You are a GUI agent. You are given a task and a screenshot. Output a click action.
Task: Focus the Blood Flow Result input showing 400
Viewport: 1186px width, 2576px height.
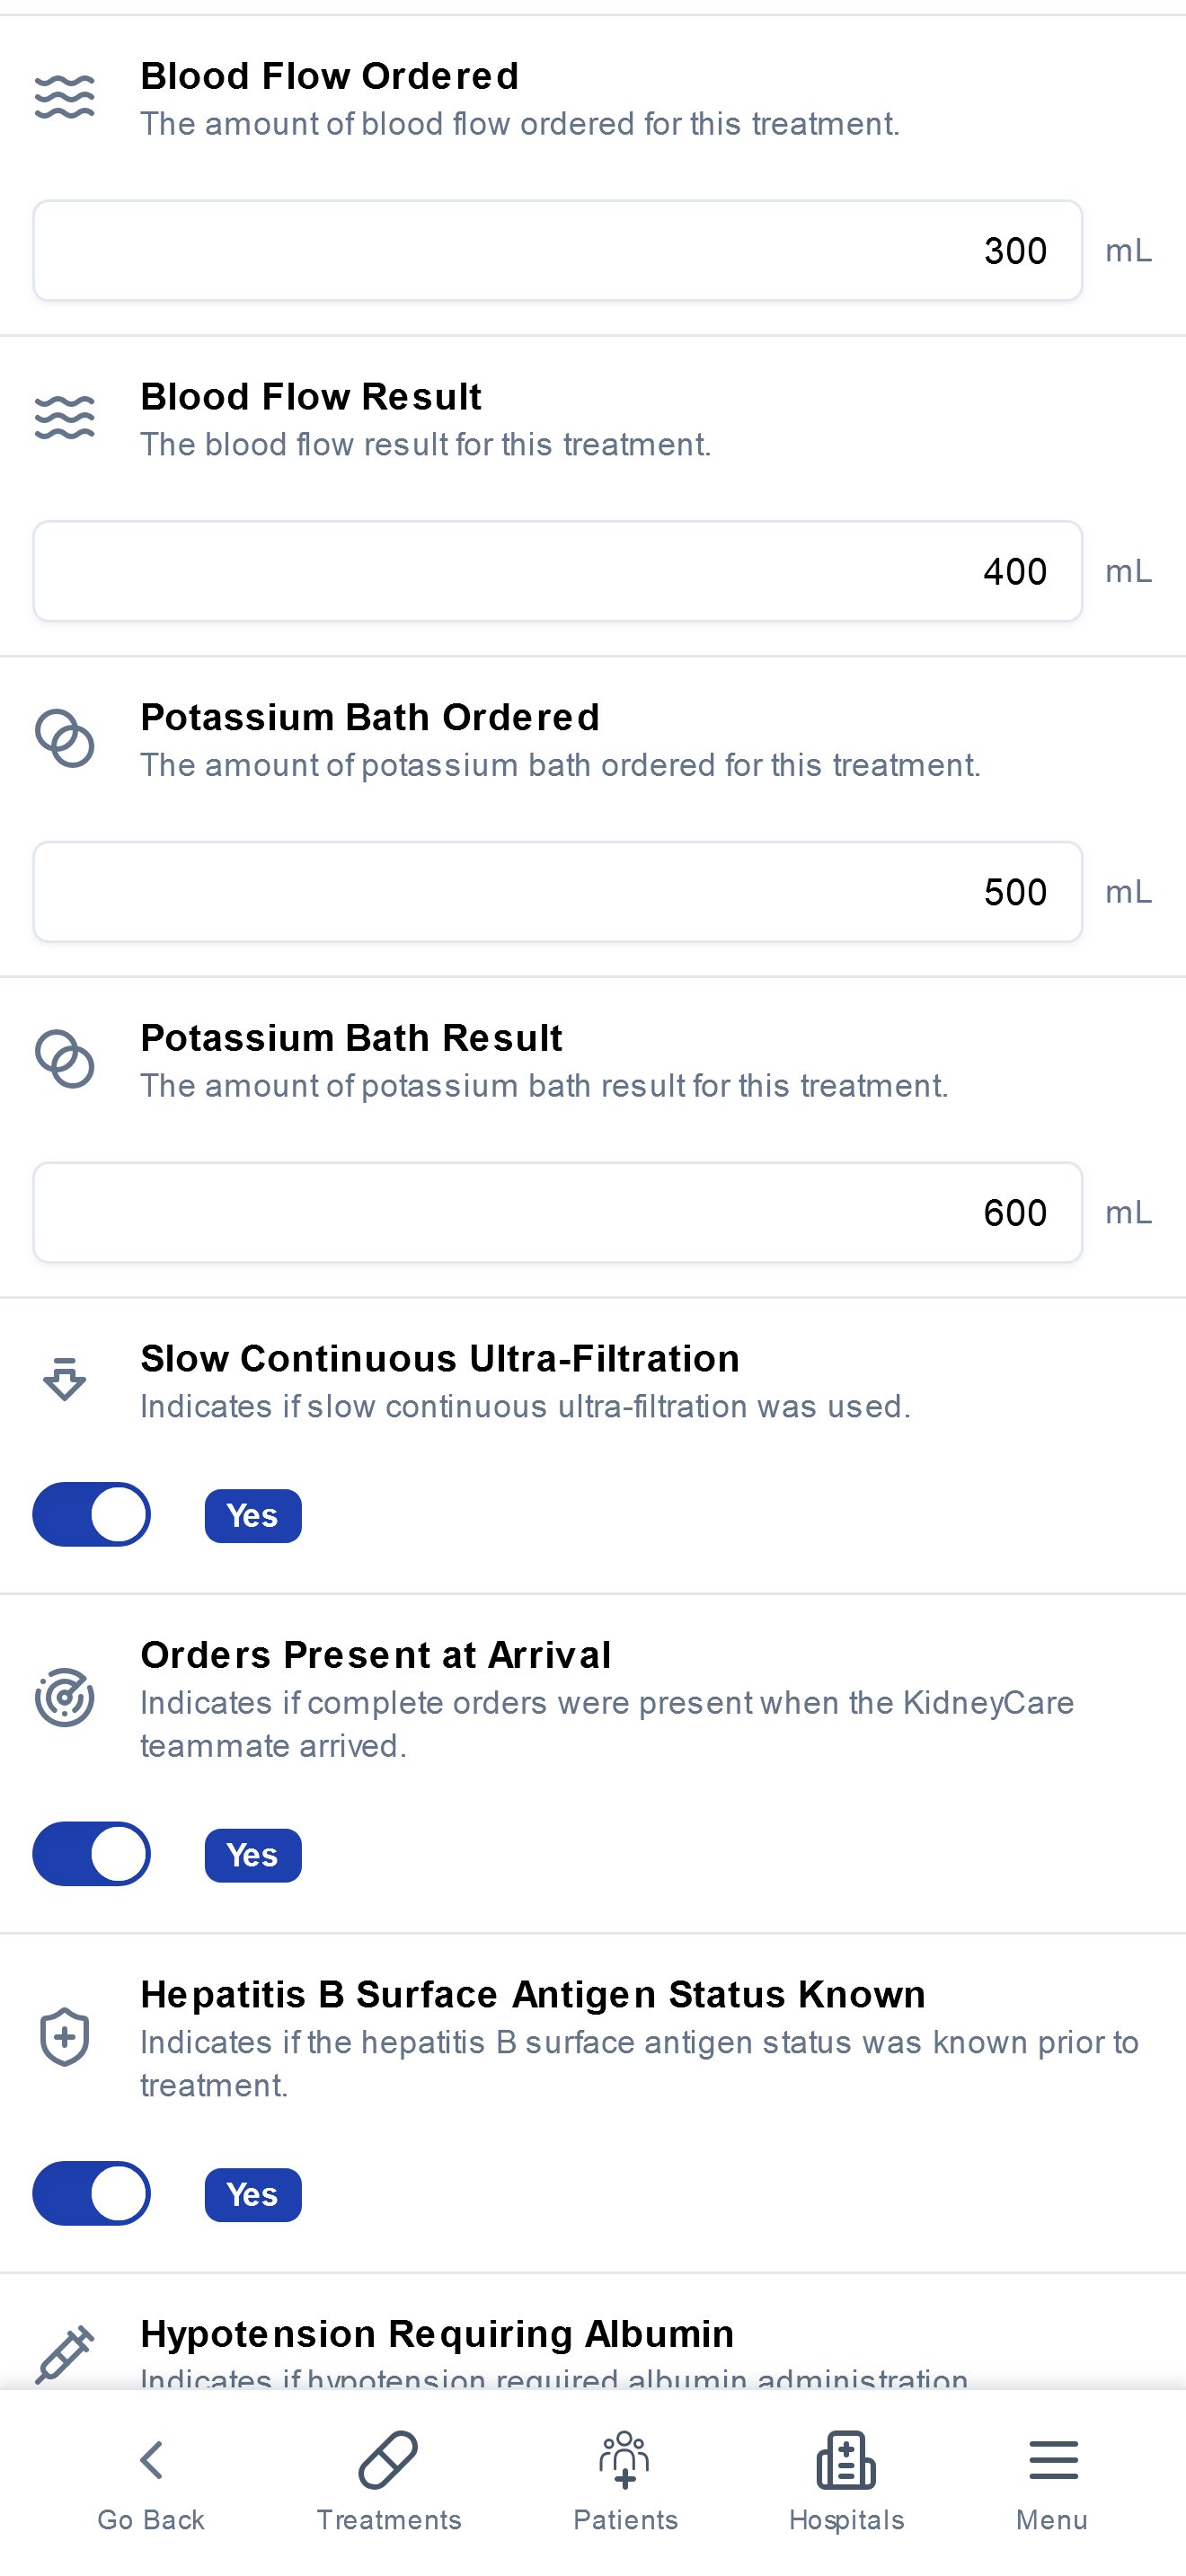point(558,571)
